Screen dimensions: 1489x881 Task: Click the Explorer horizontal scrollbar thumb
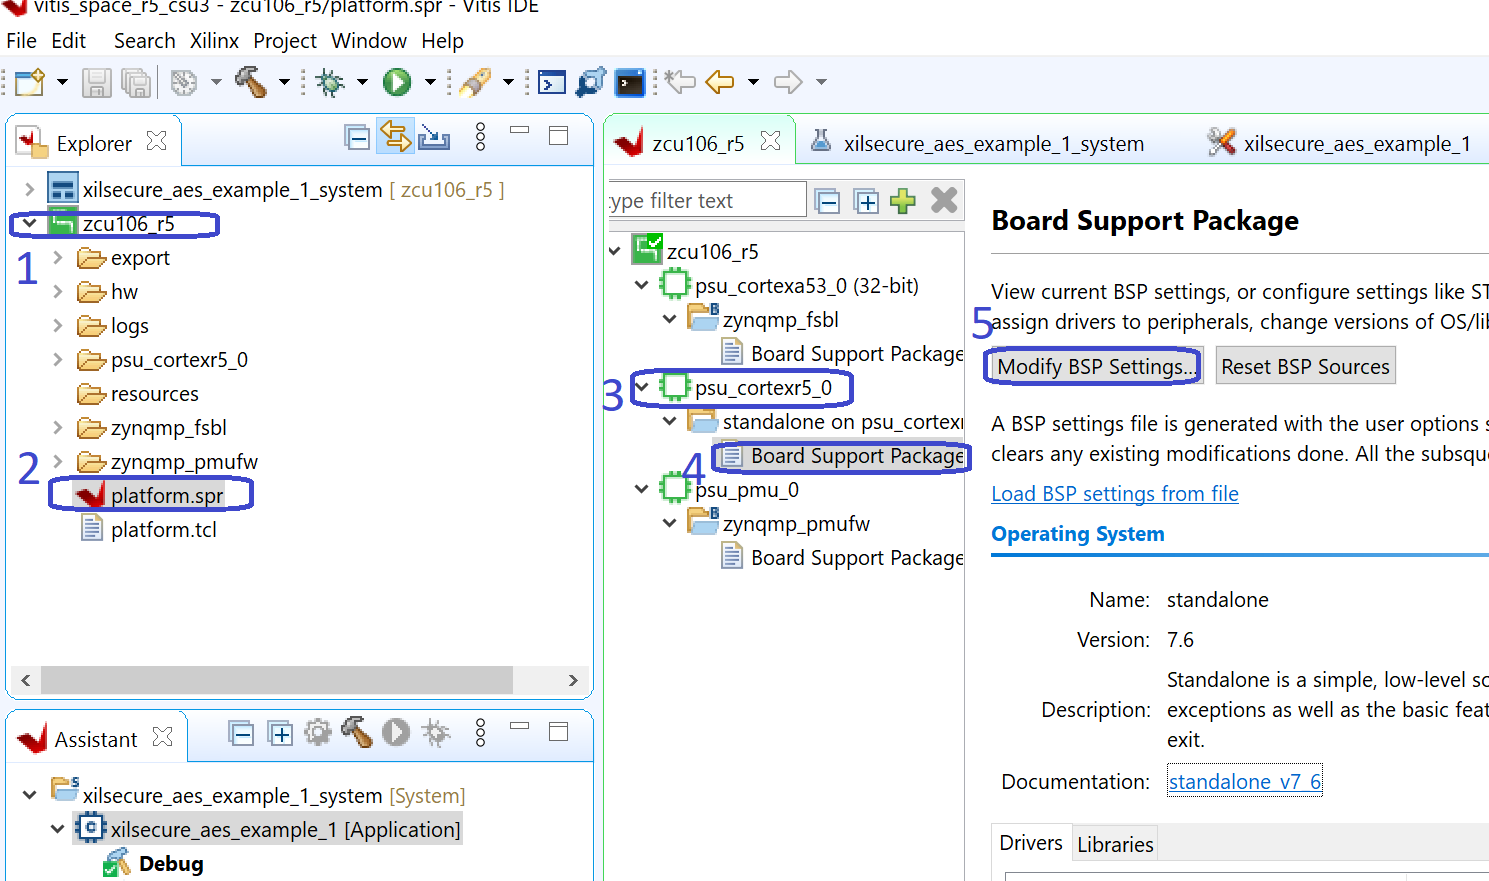(x=277, y=680)
